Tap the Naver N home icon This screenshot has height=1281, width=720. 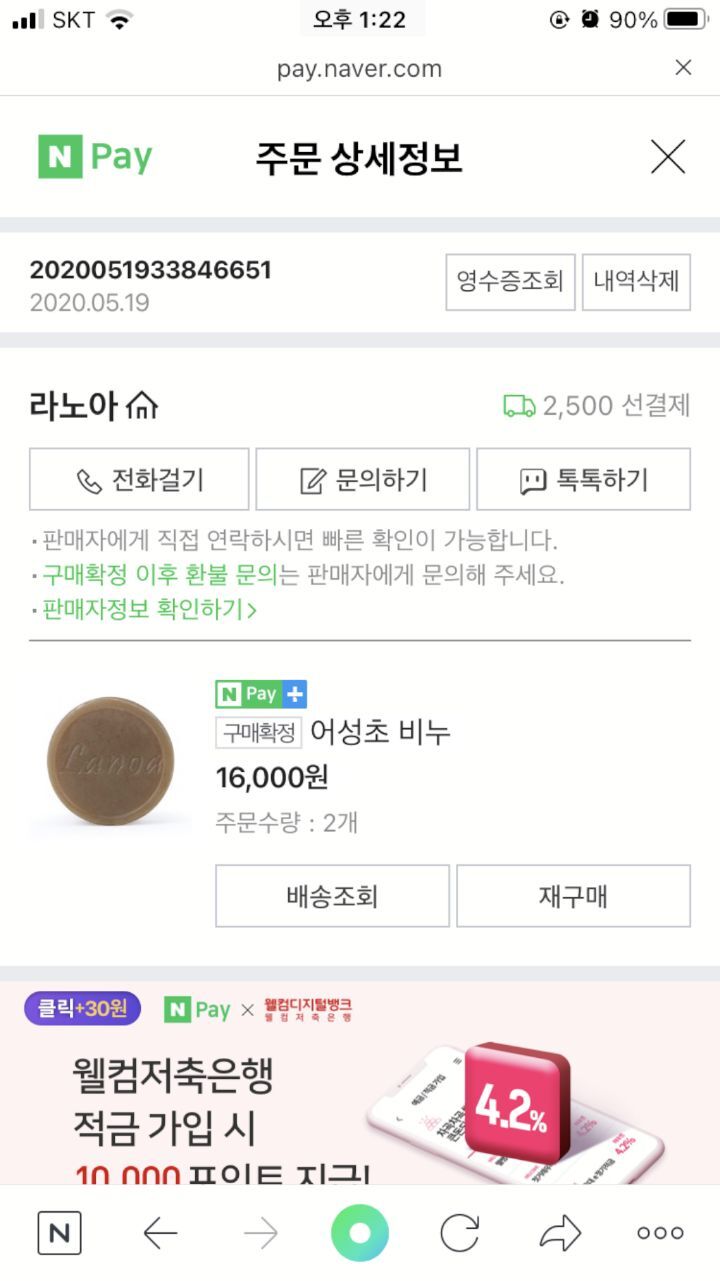[59, 1233]
